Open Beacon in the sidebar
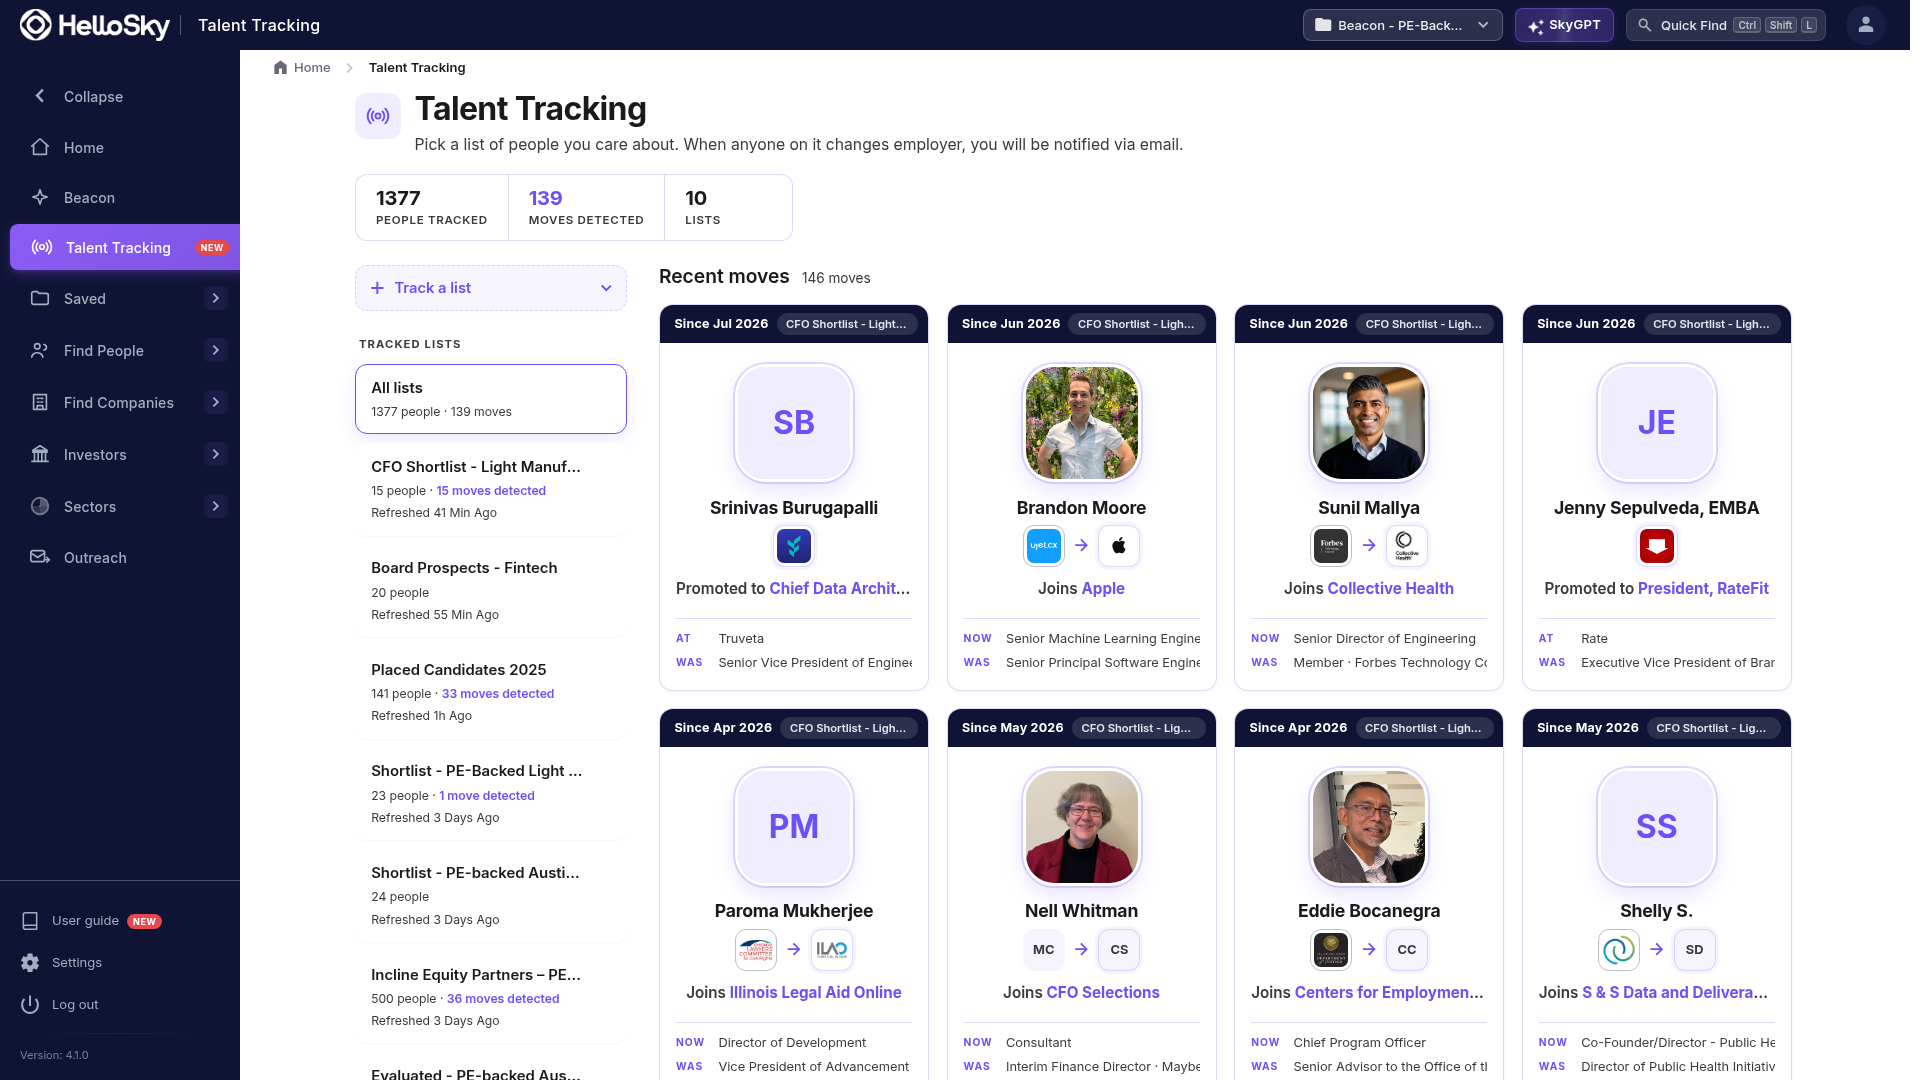This screenshot has width=1920, height=1080. tap(89, 197)
